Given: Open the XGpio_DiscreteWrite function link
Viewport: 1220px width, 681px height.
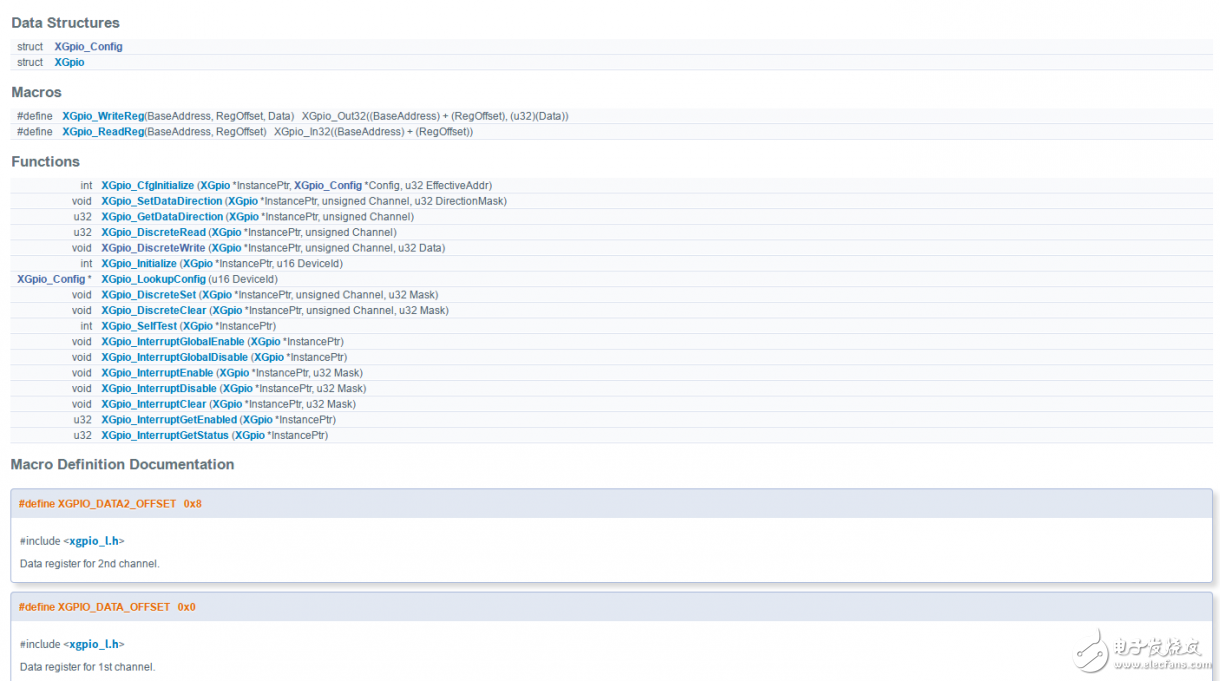Looking at the screenshot, I should click(x=153, y=248).
